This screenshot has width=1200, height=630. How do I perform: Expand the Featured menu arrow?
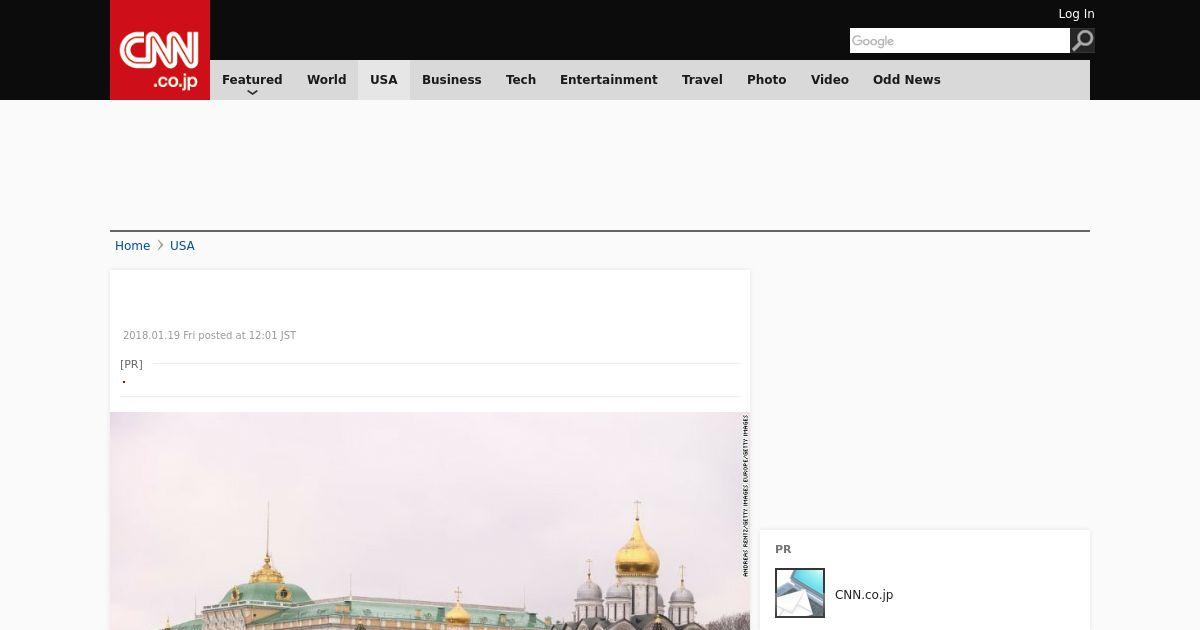pos(252,93)
